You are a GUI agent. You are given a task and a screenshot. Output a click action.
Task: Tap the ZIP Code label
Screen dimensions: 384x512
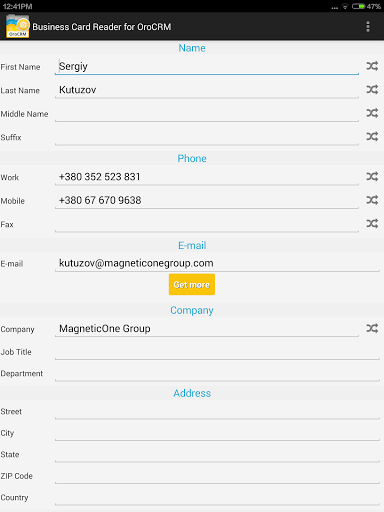click(17, 476)
